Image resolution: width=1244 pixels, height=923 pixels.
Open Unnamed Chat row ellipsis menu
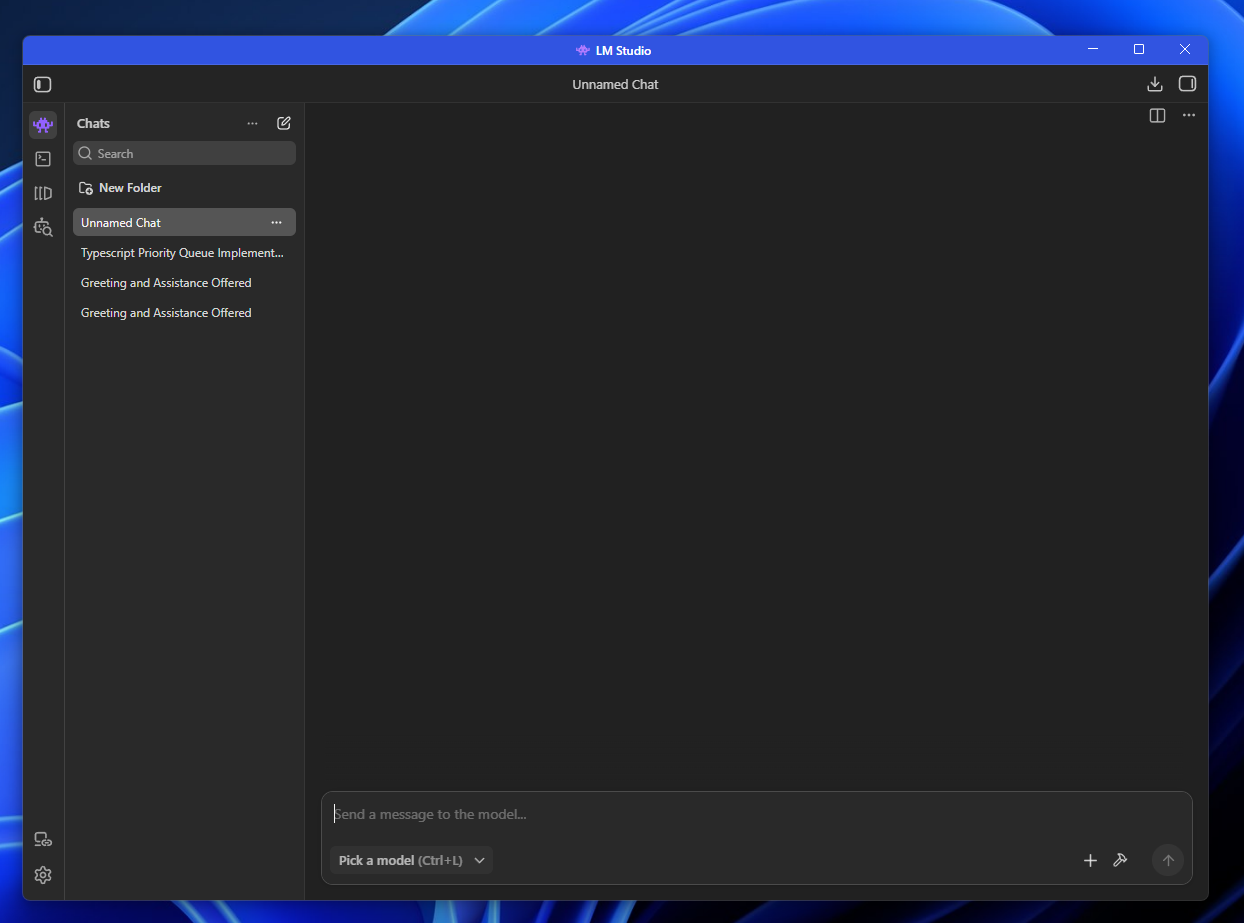277,223
